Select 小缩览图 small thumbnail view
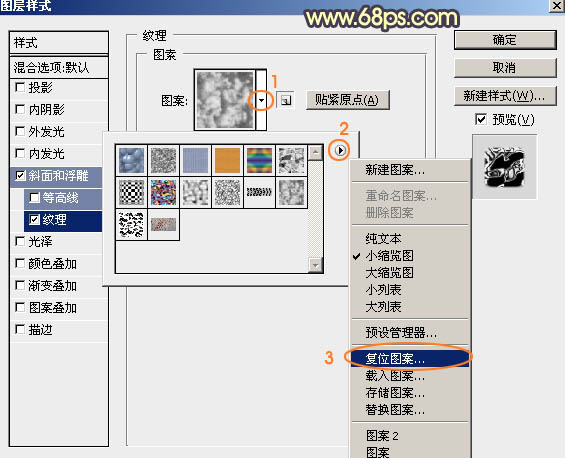The height and width of the screenshot is (458, 565). [x=410, y=256]
